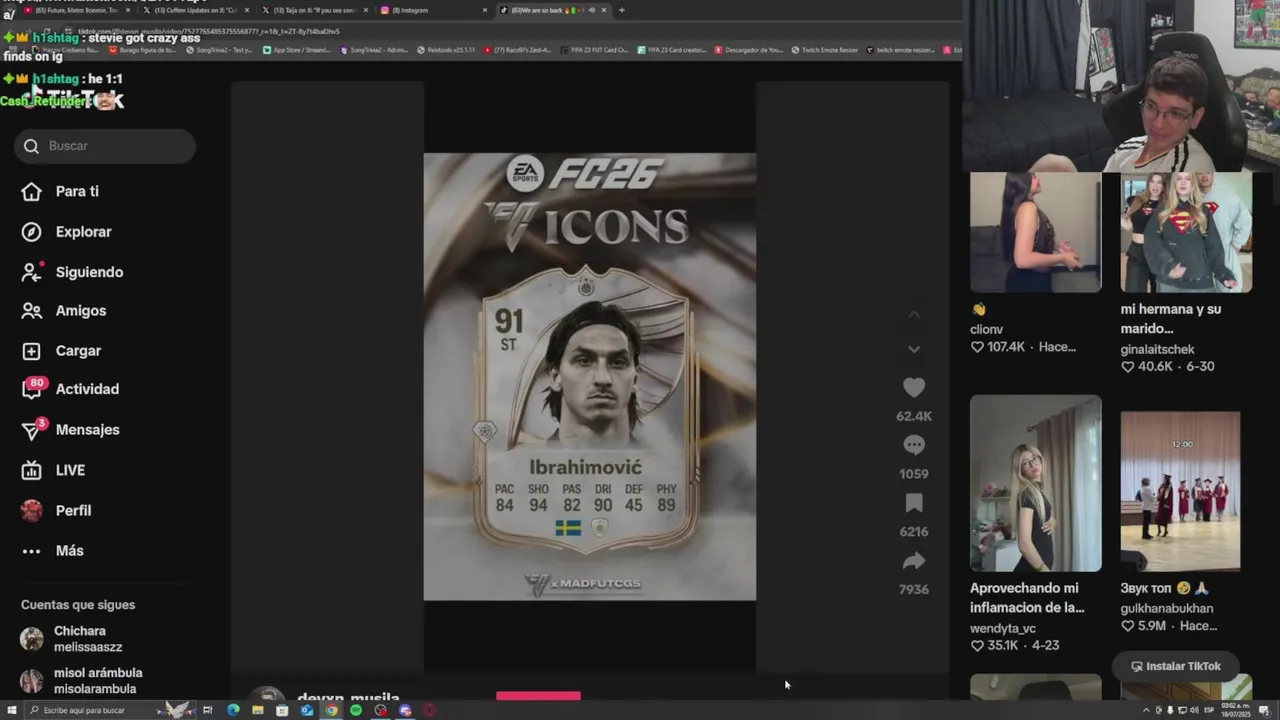Open the Perfil avatar icon

(x=31, y=510)
